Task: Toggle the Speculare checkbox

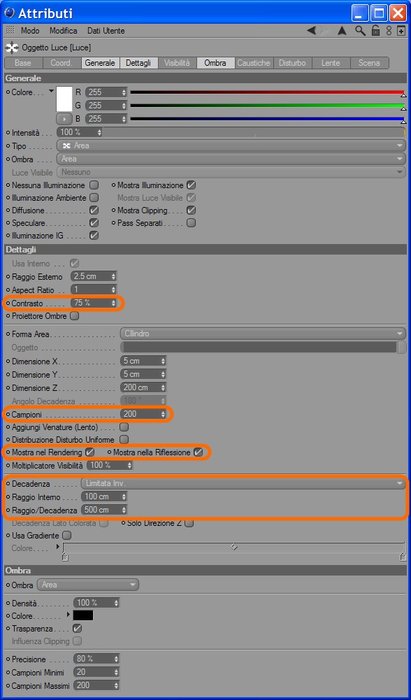Action: [x=94, y=222]
